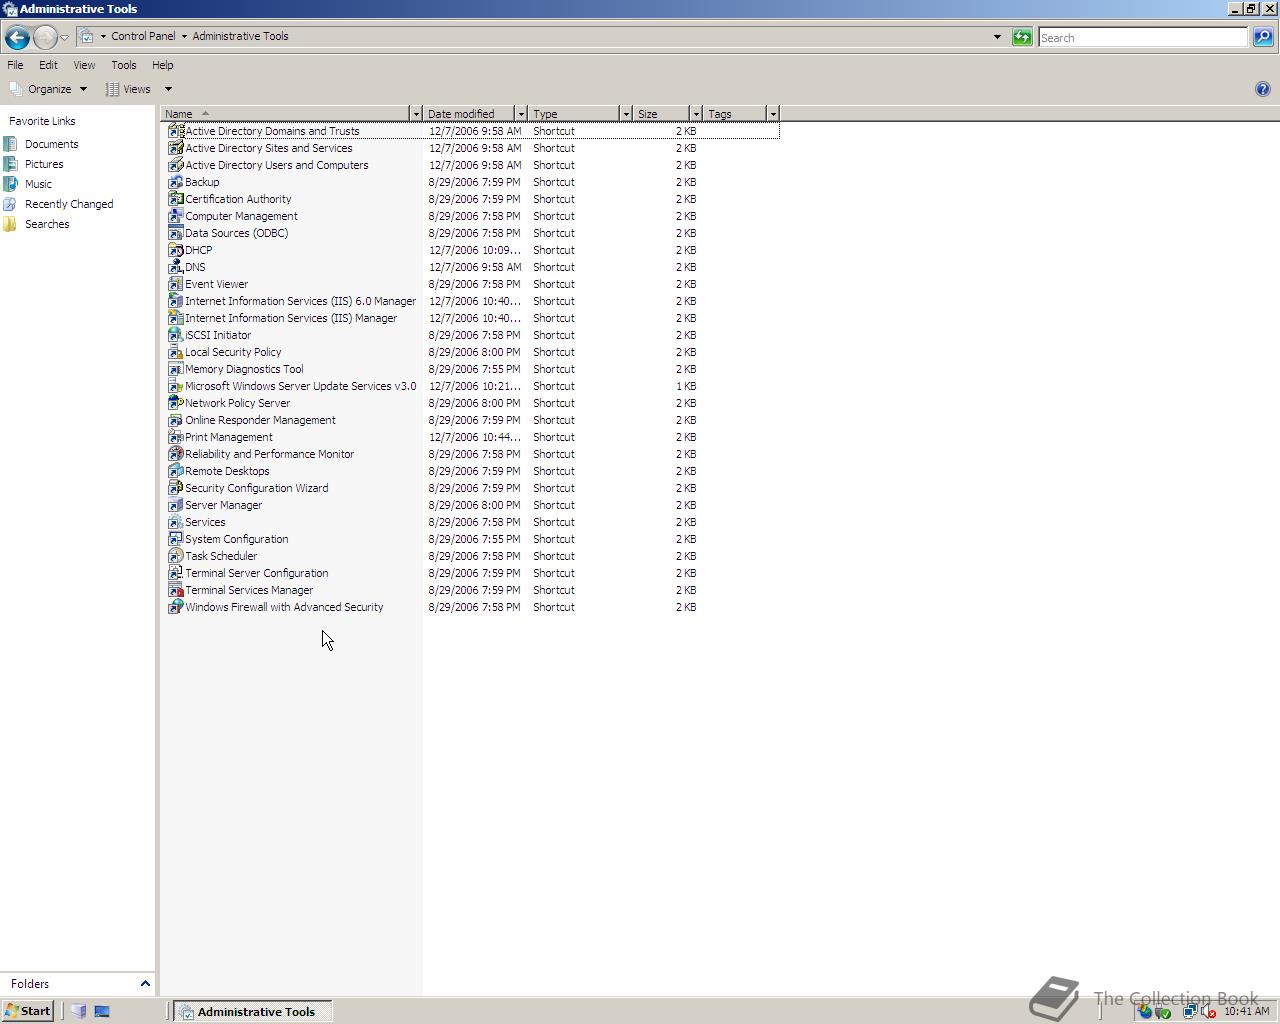The width and height of the screenshot is (1280, 1024).
Task: Click the Terminal Services Manager icon
Action: [x=175, y=590]
